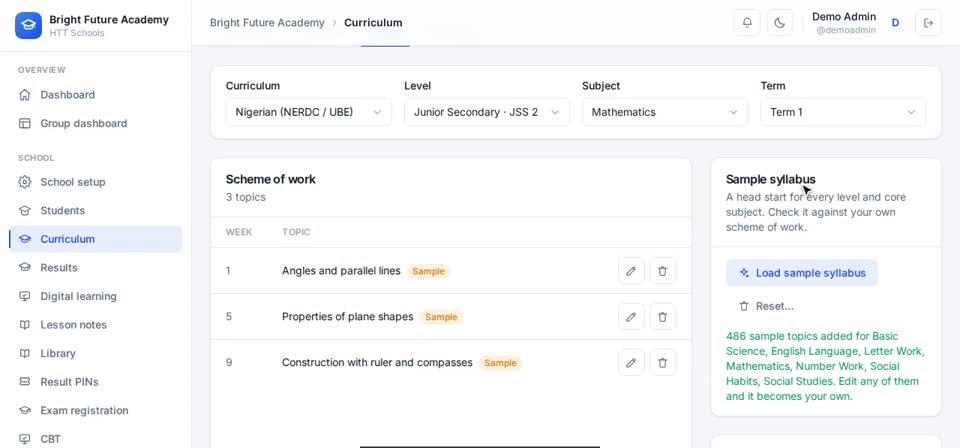Delete Construction with ruler and compasses topic

point(662,363)
